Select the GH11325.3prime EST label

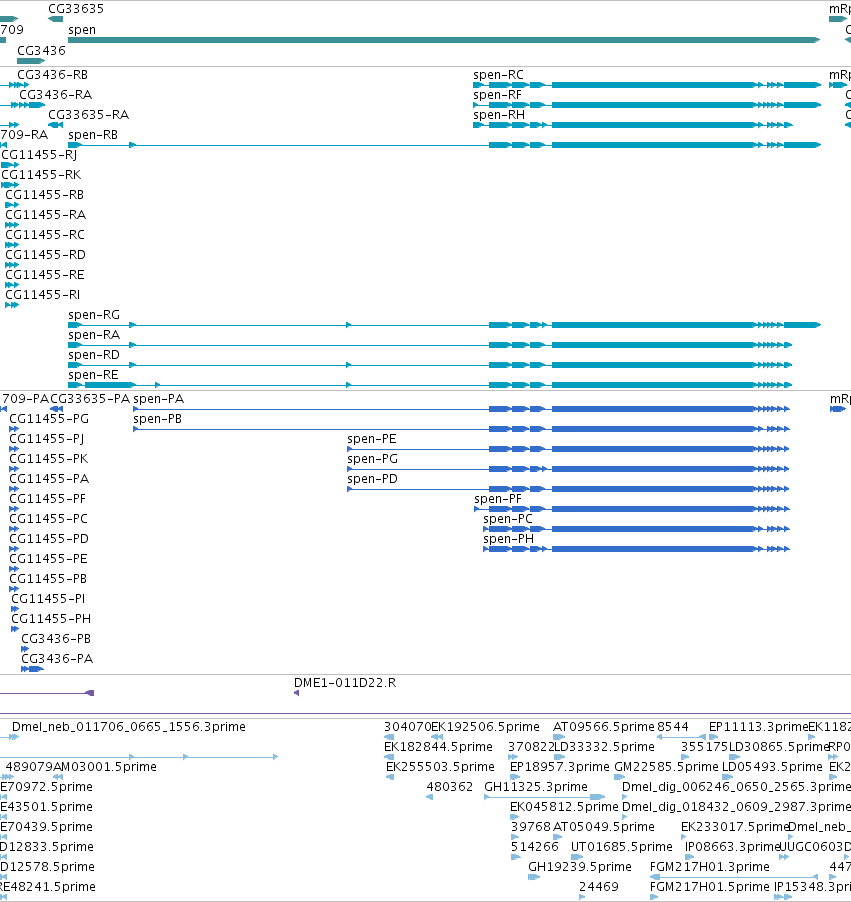pyautogui.click(x=536, y=787)
